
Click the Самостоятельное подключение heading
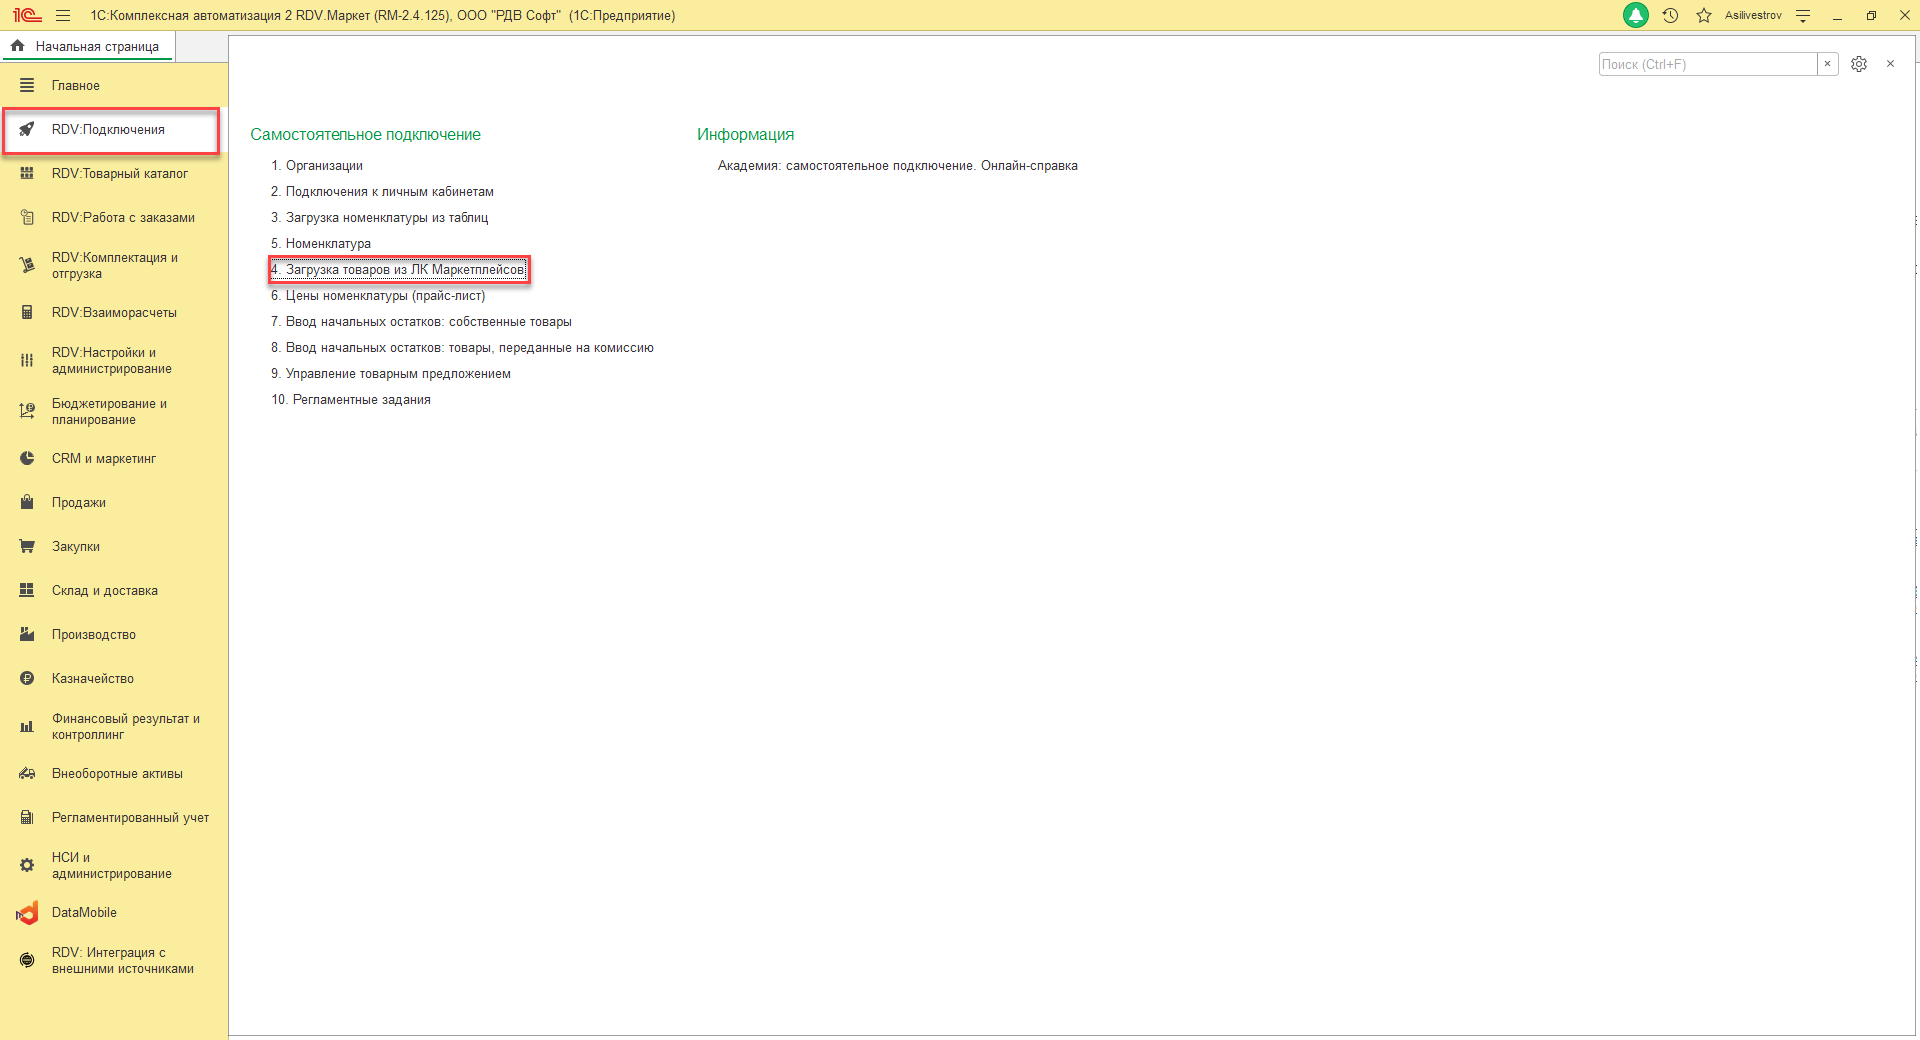365,134
